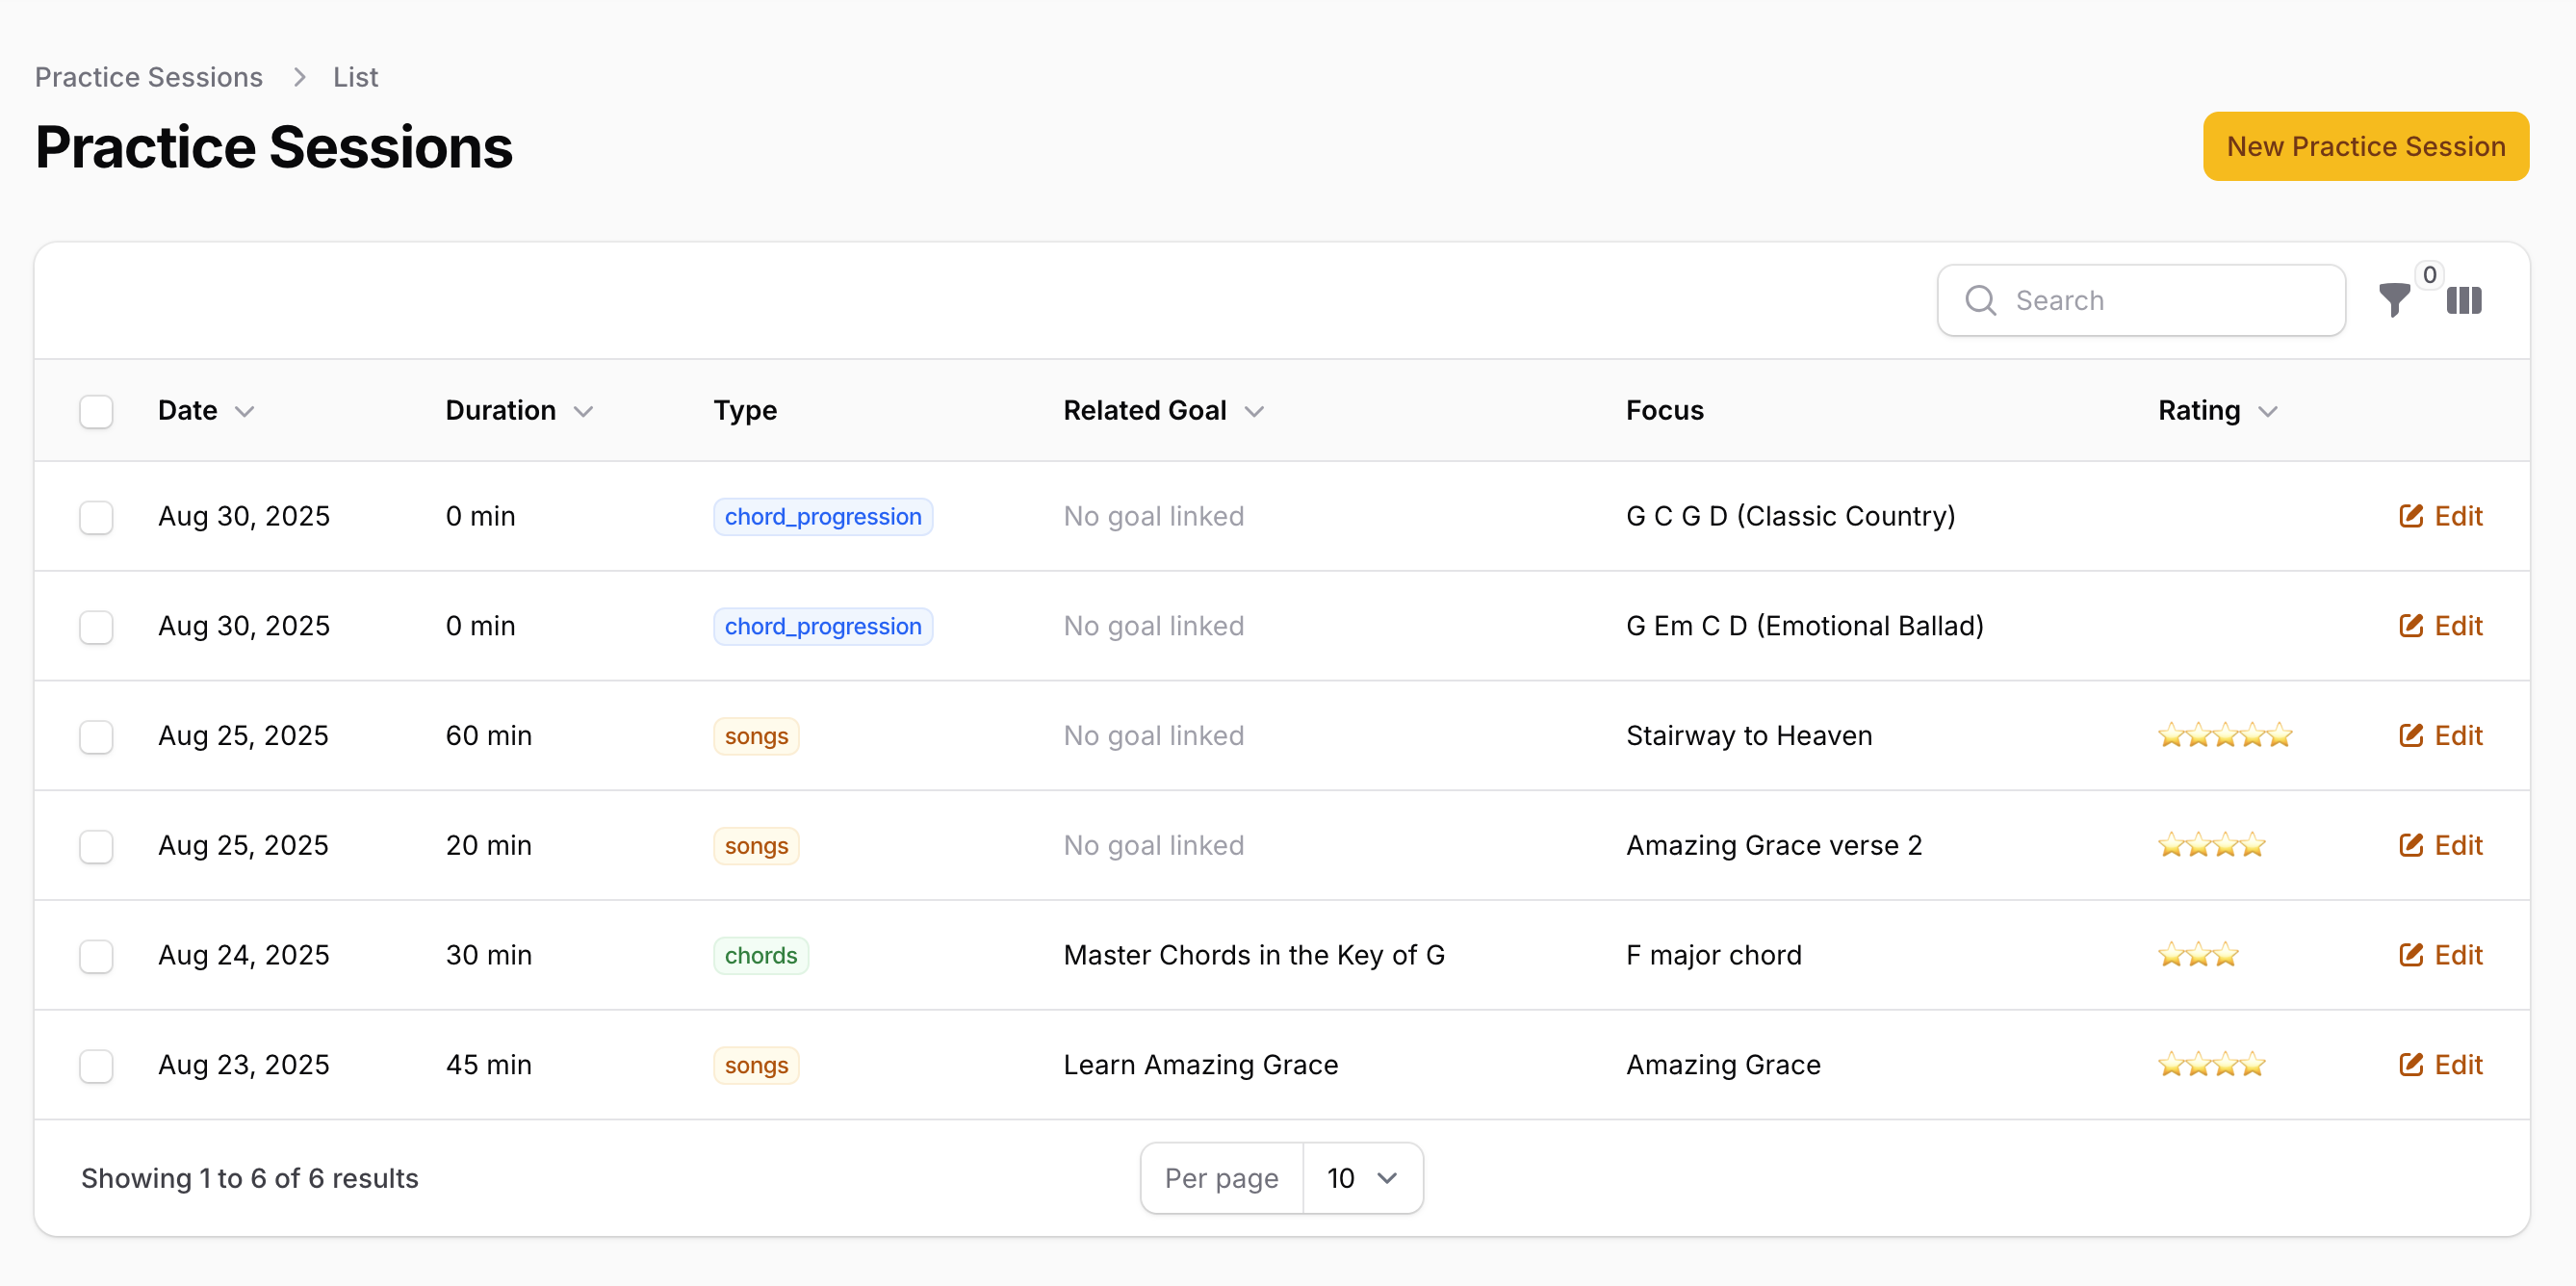Open the table filter funnel icon
2576x1286 pixels.
click(2394, 299)
